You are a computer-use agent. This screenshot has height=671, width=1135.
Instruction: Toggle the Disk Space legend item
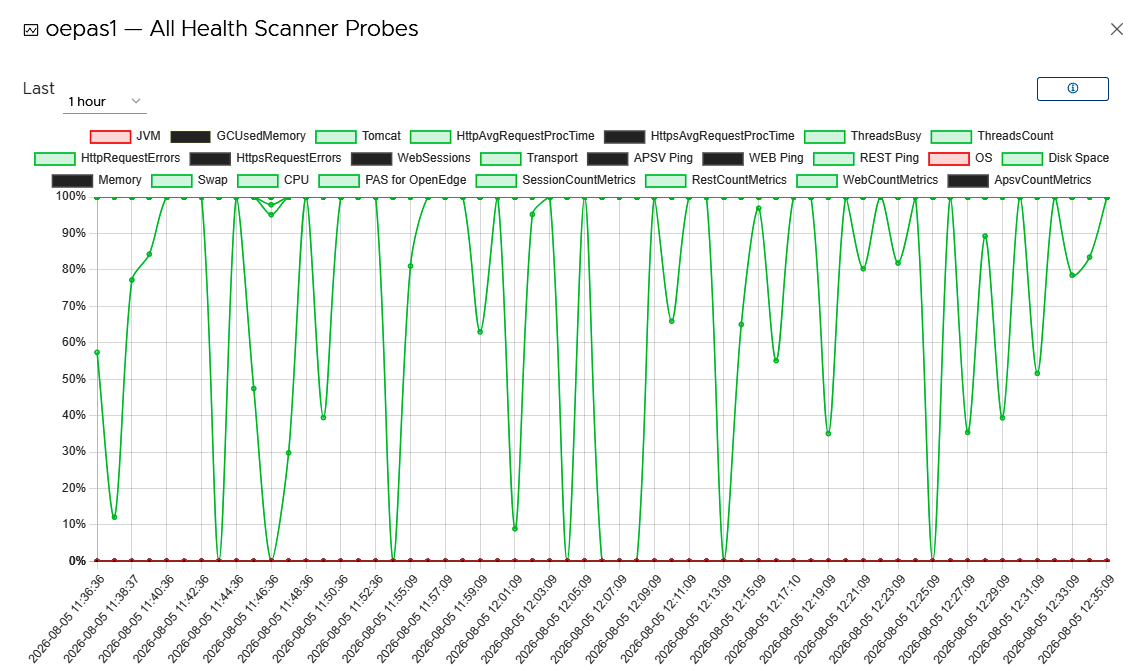[1055, 158]
